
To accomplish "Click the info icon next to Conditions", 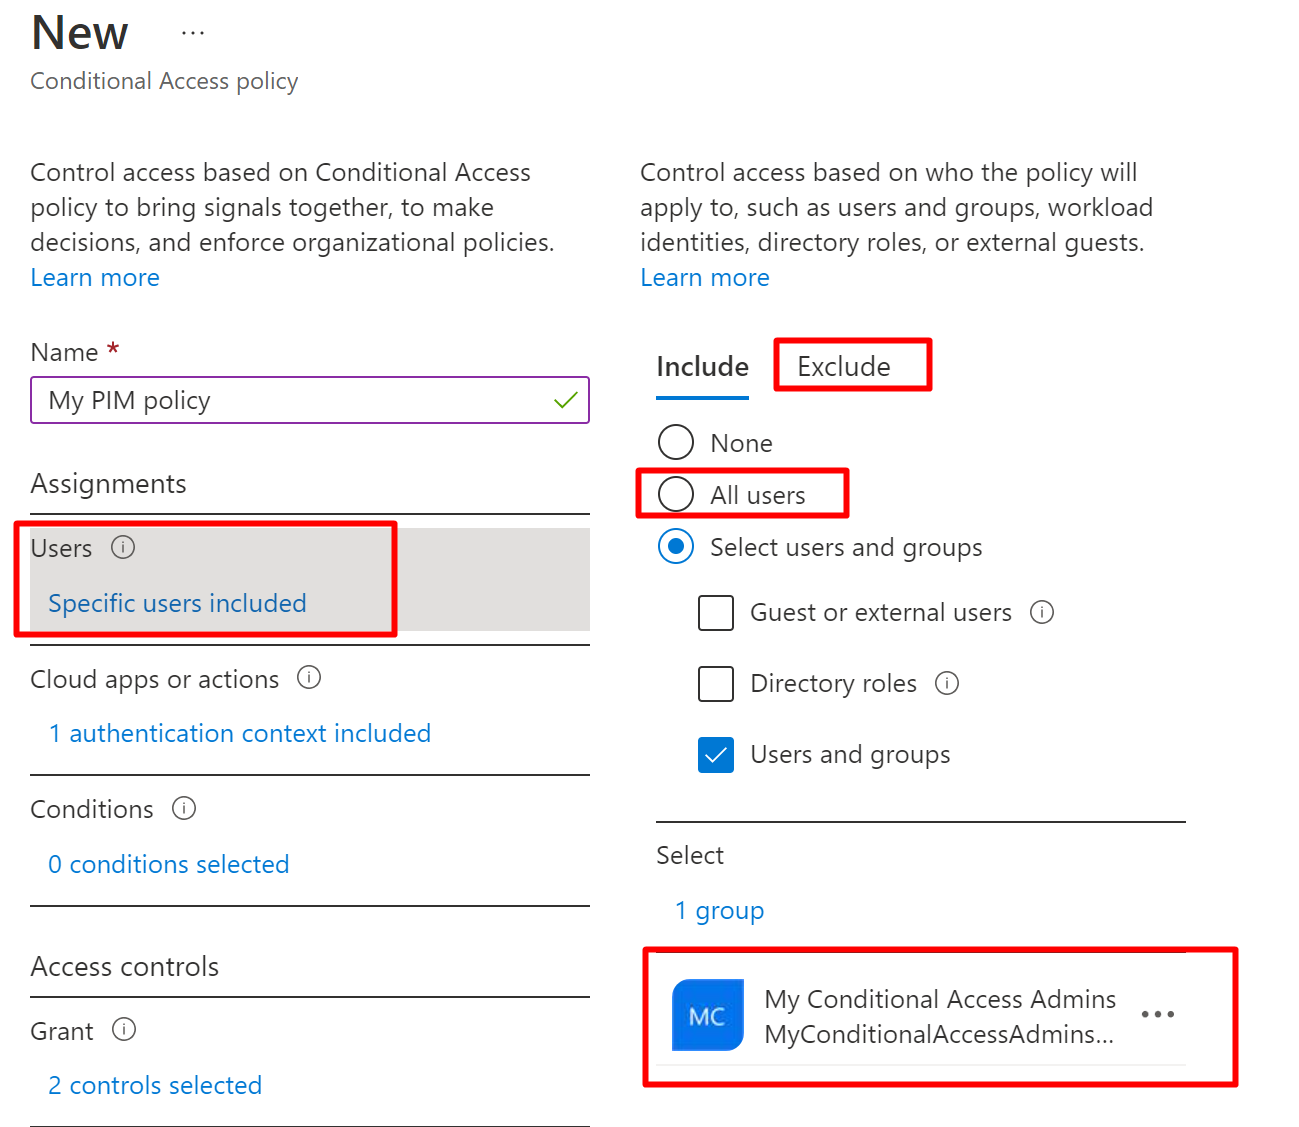I will [184, 808].
